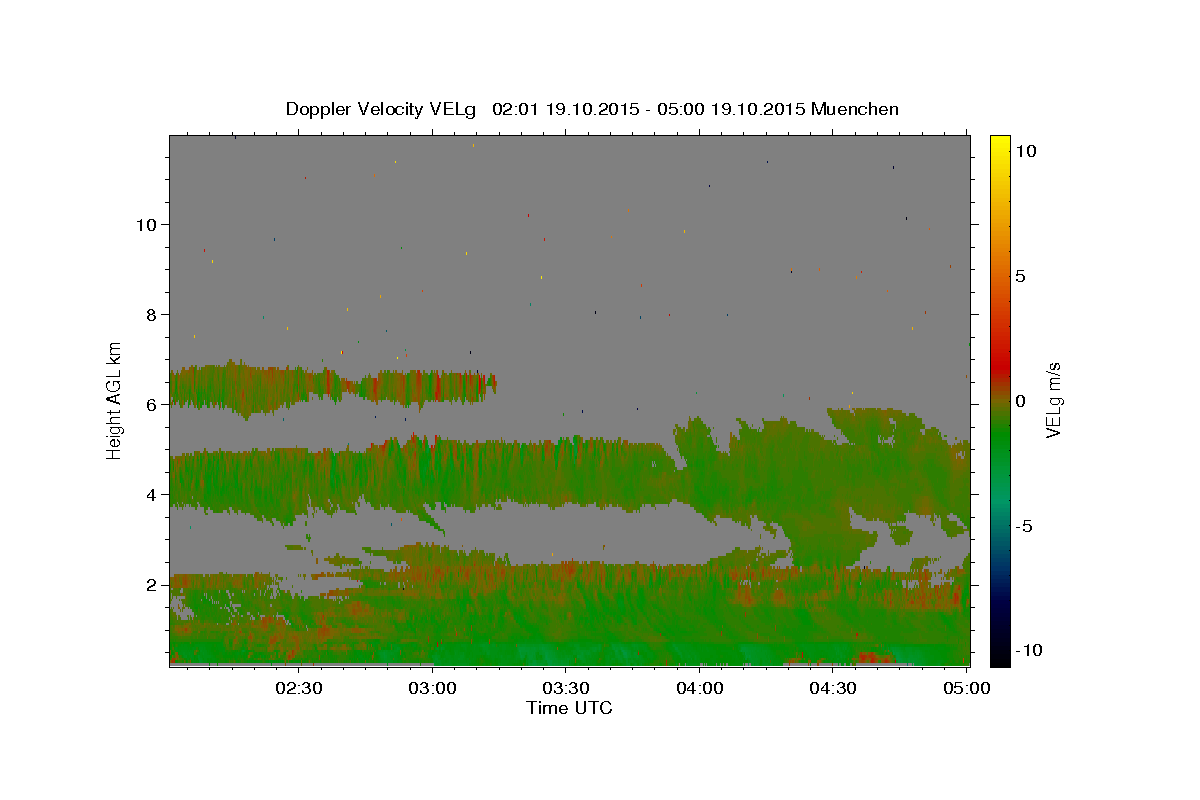Click the colorbar tick label -10
The height and width of the screenshot is (800, 1200).
1029,650
